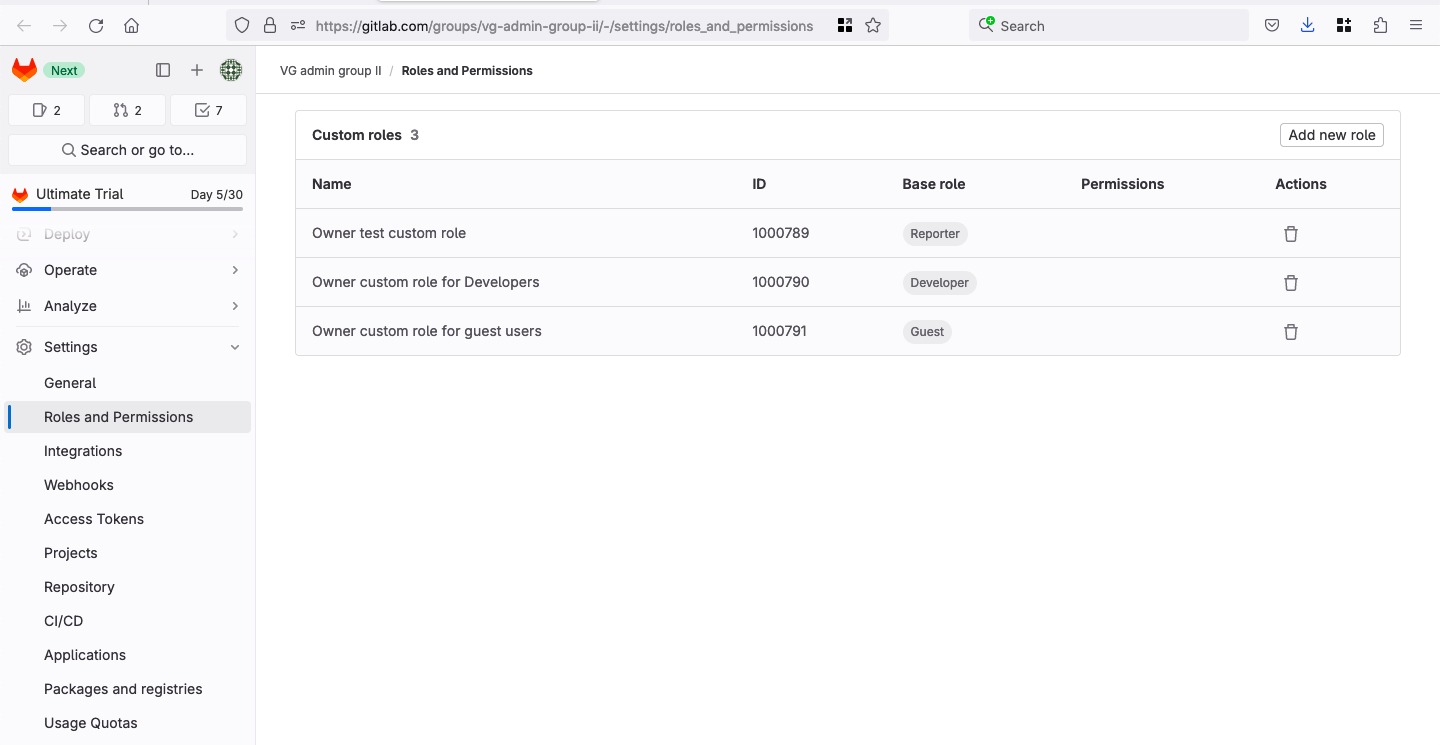Click the Add new role button
This screenshot has width=1440, height=745.
1331,135
